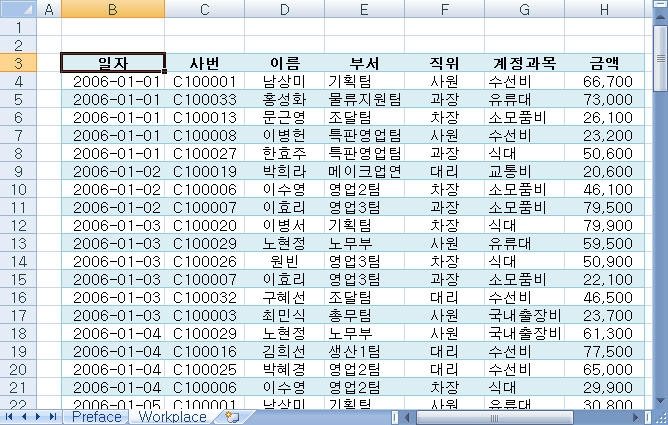Select column G header

(524, 9)
